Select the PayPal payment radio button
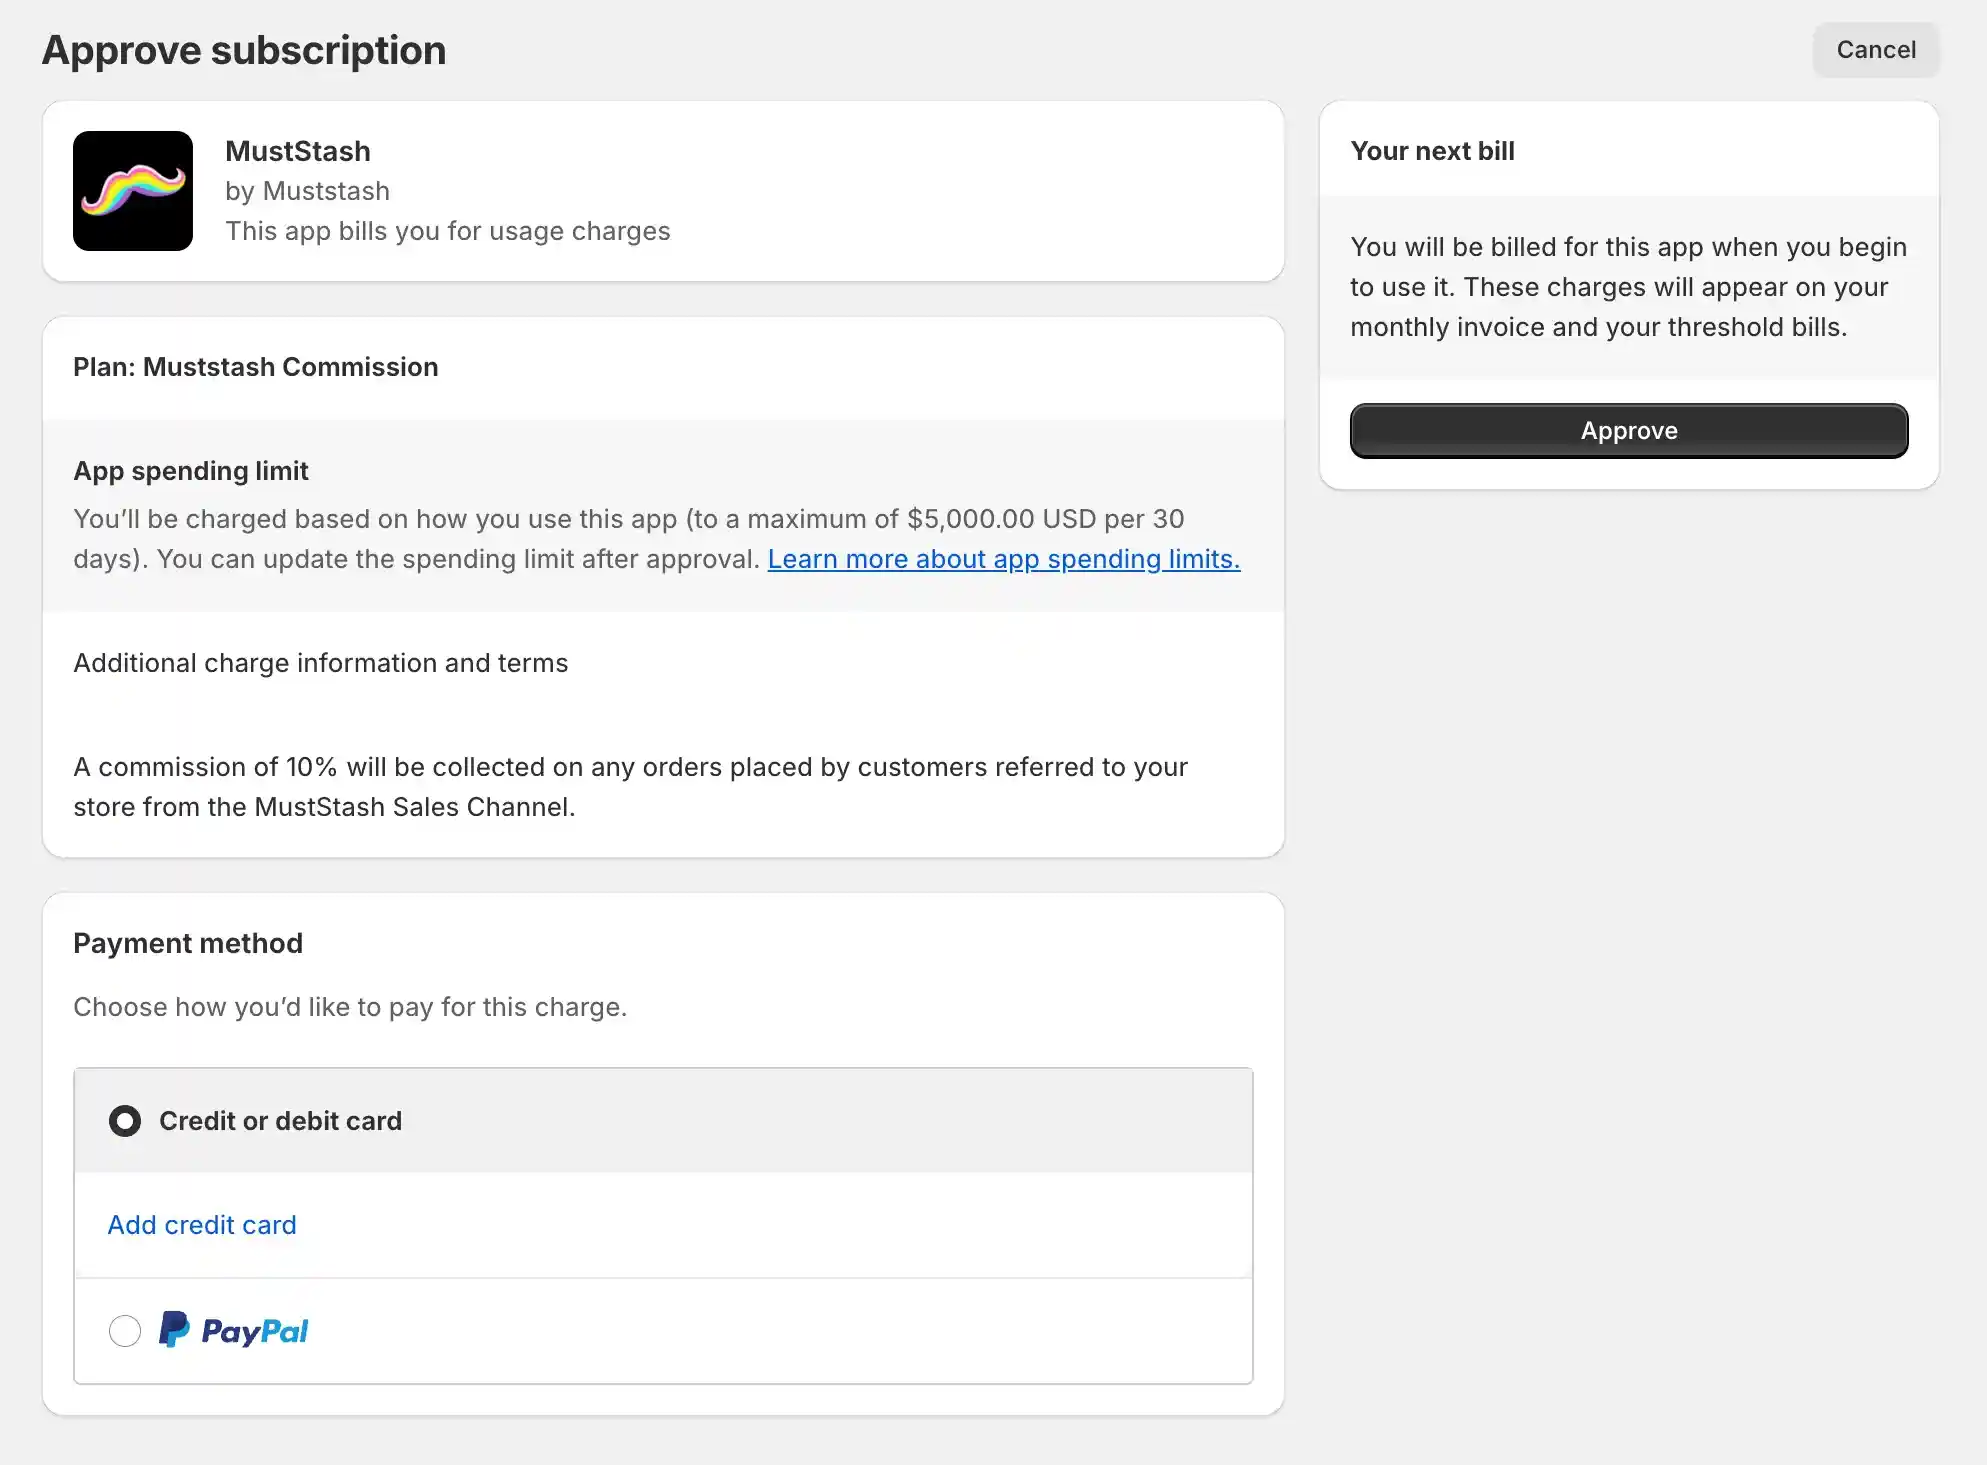The width and height of the screenshot is (1987, 1465). coord(125,1331)
